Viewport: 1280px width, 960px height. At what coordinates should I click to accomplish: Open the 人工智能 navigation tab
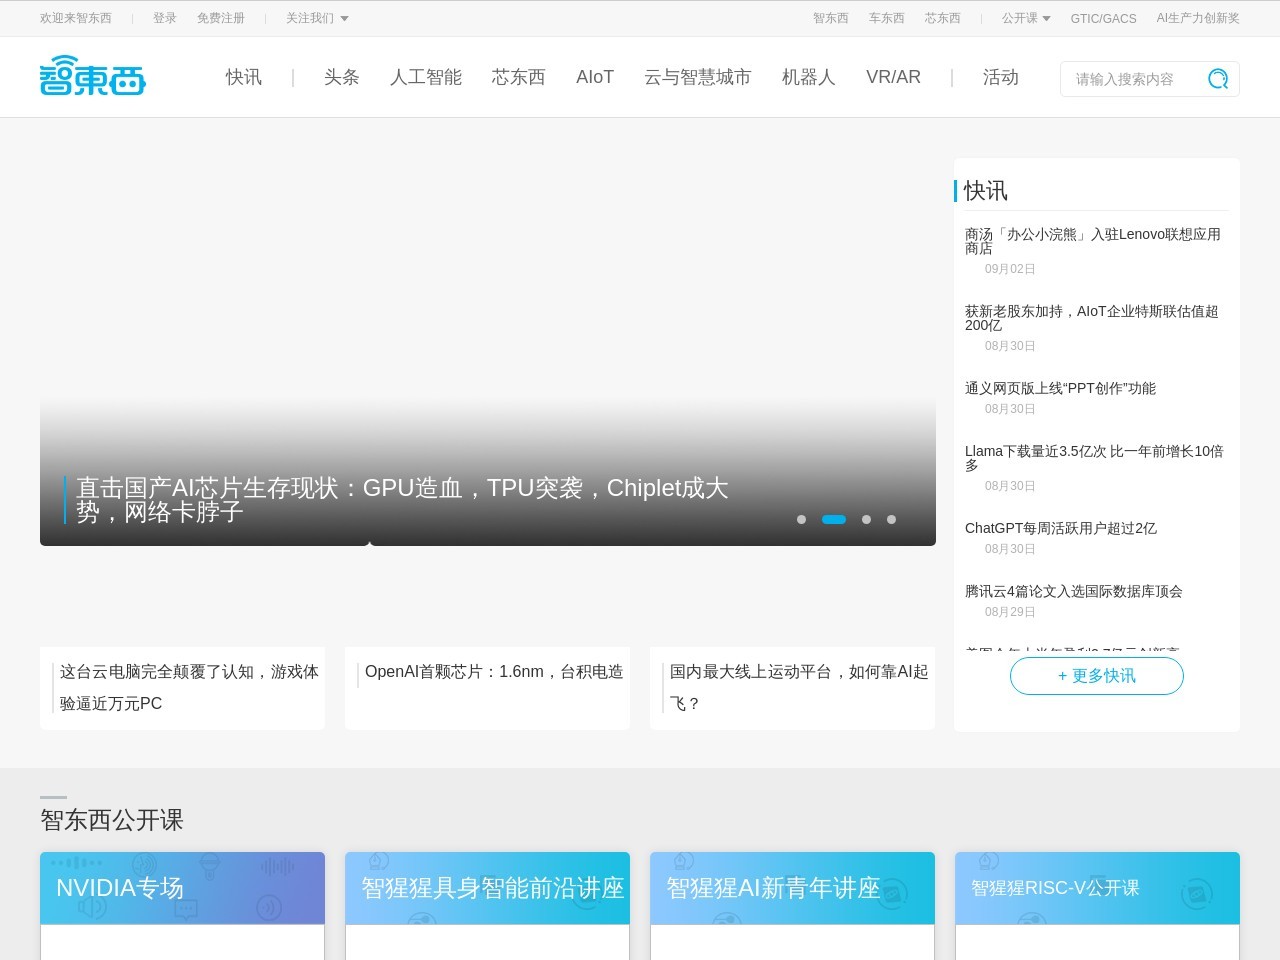point(425,77)
